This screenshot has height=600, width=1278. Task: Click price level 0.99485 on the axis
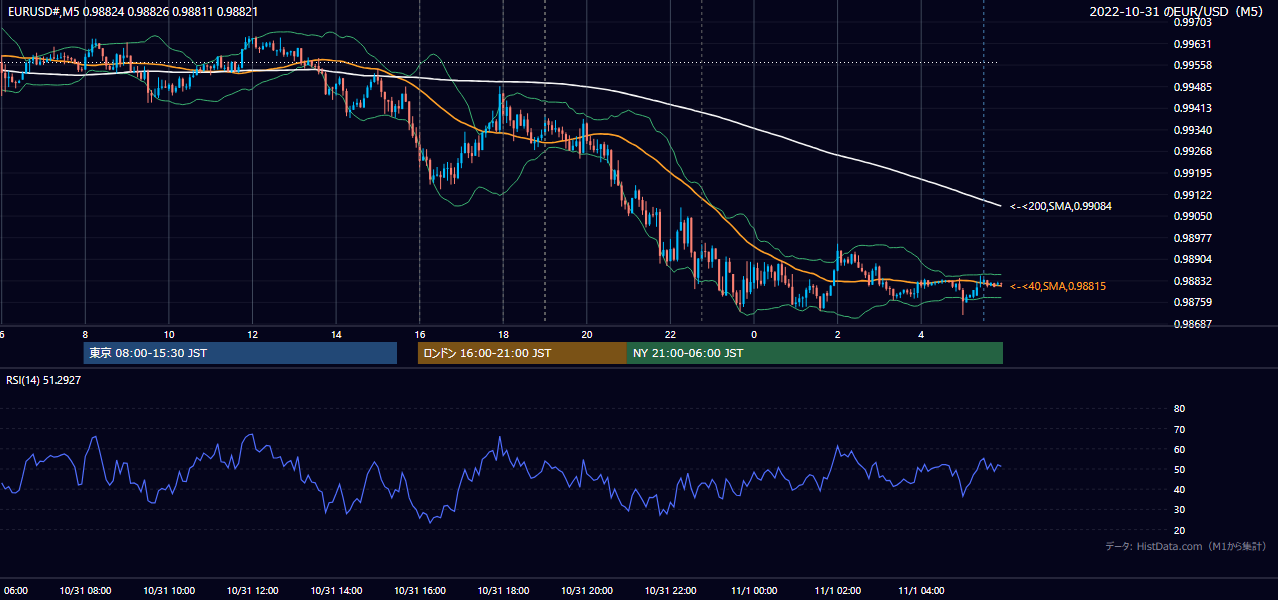1192,87
